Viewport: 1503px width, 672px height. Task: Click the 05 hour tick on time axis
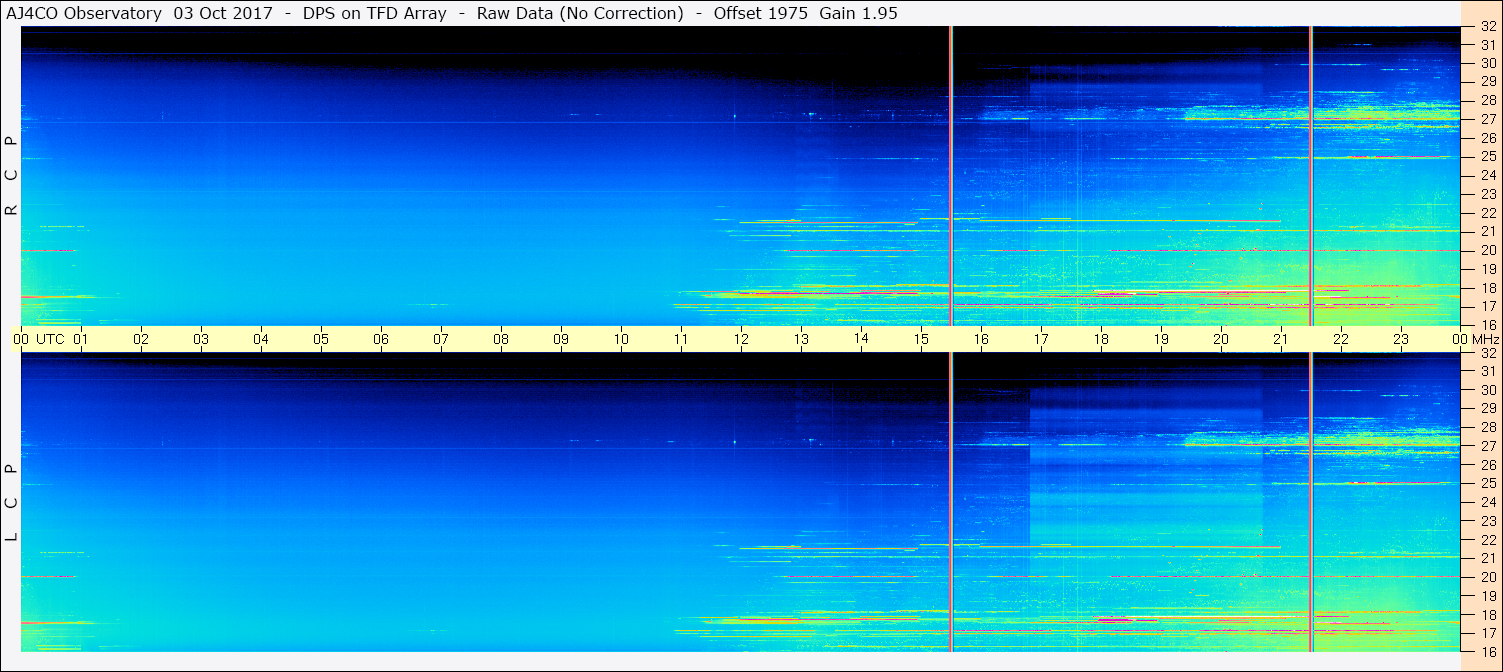[x=321, y=339]
